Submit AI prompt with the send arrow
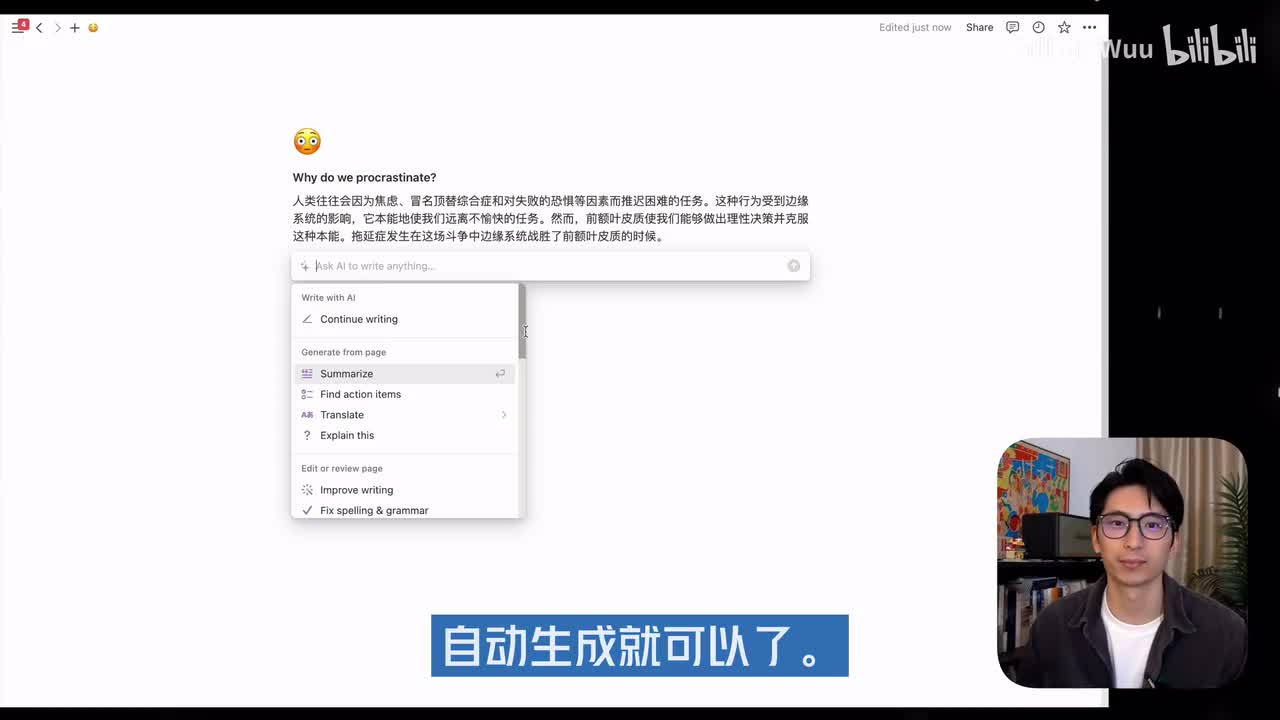This screenshot has height=720, width=1280. pos(793,266)
